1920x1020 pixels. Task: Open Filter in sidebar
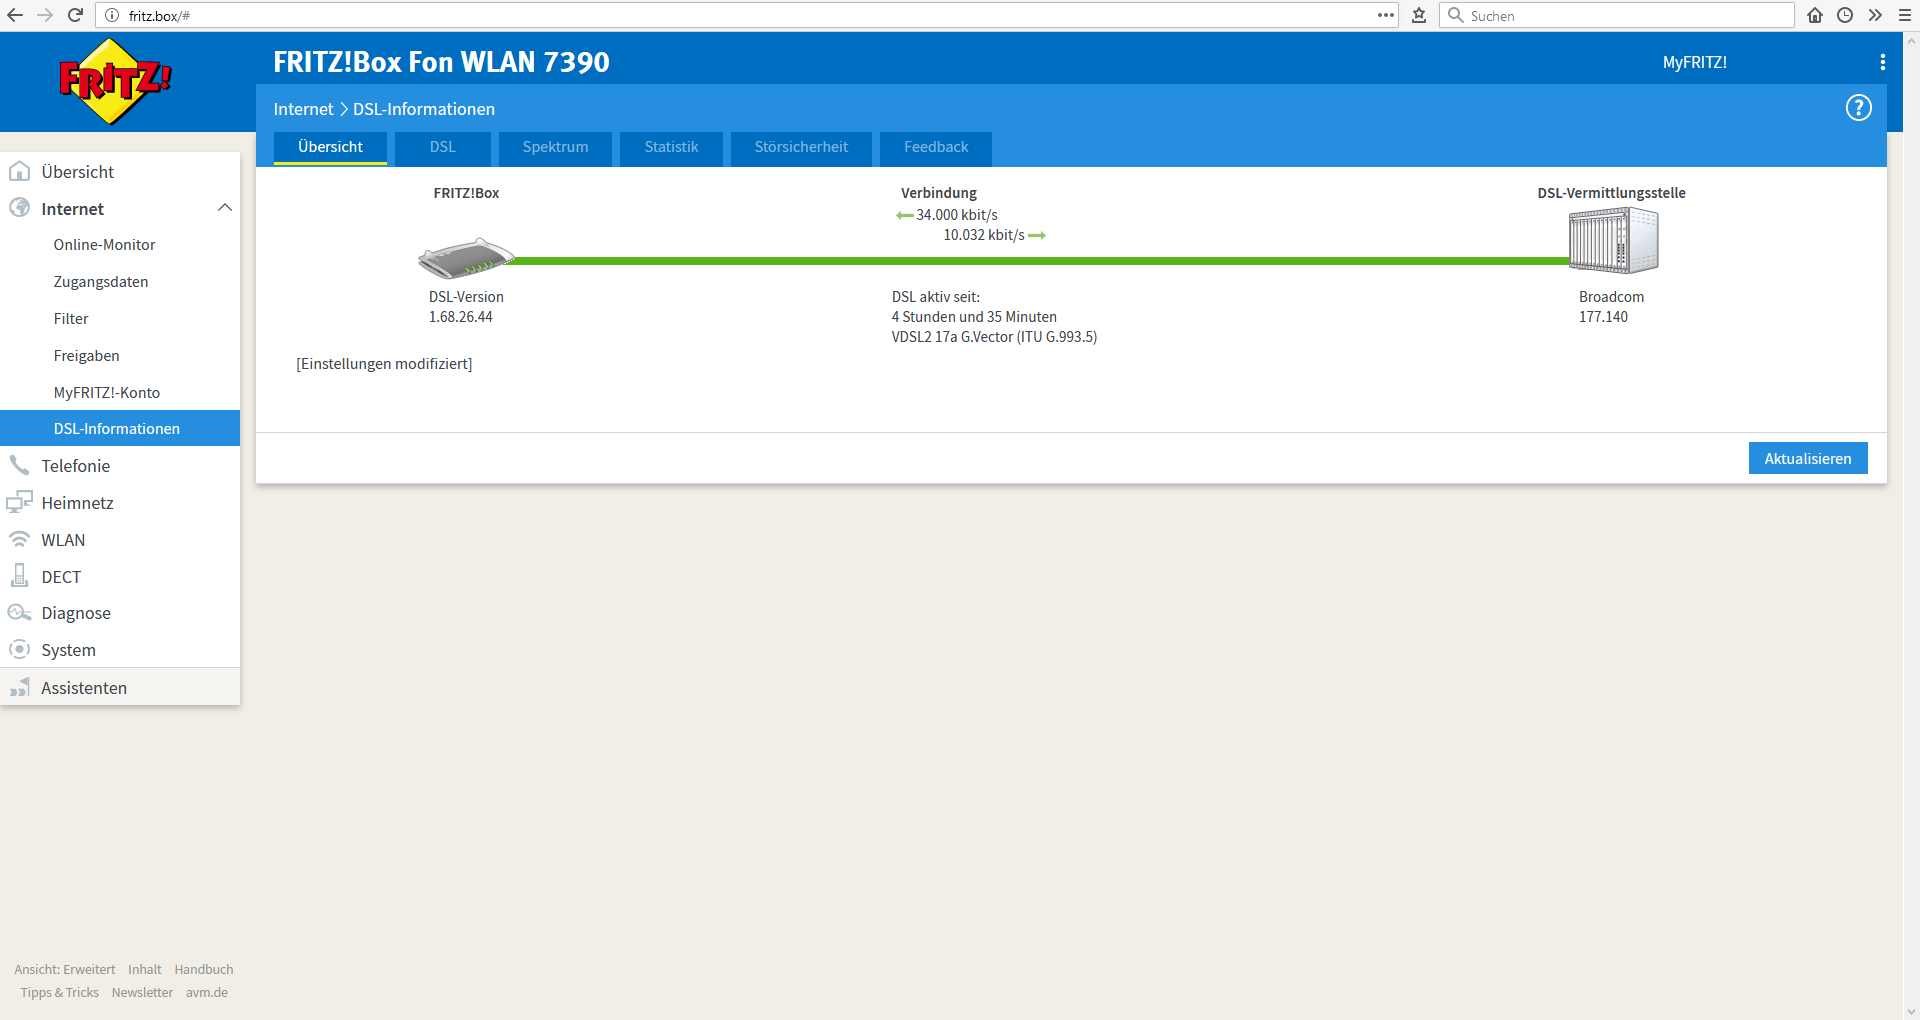pos(71,319)
